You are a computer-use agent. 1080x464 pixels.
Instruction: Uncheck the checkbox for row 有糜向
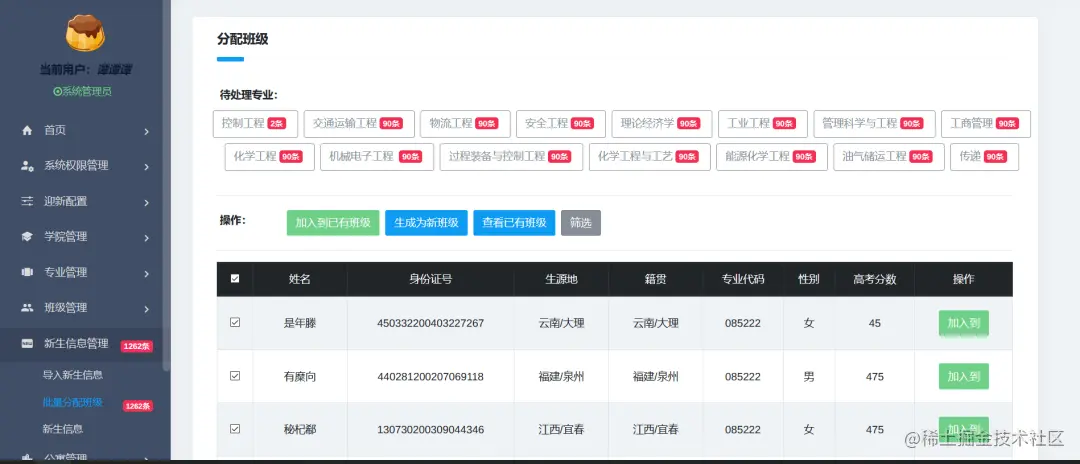(x=235, y=376)
